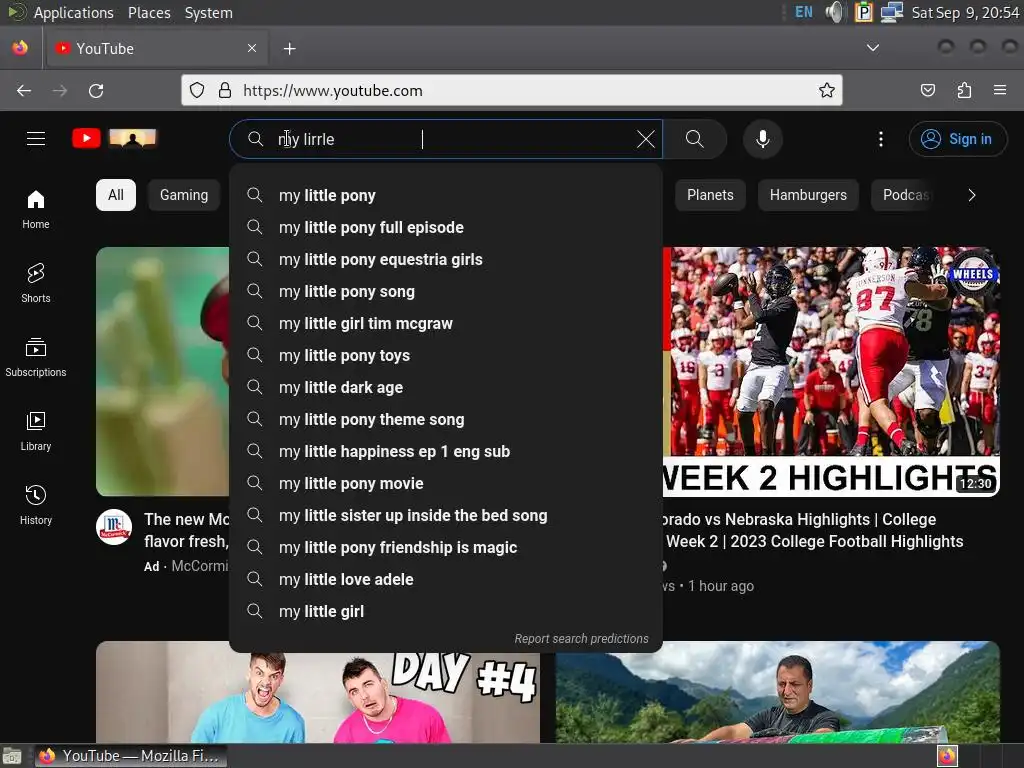
Task: Start voice search with the microphone
Action: 763,139
